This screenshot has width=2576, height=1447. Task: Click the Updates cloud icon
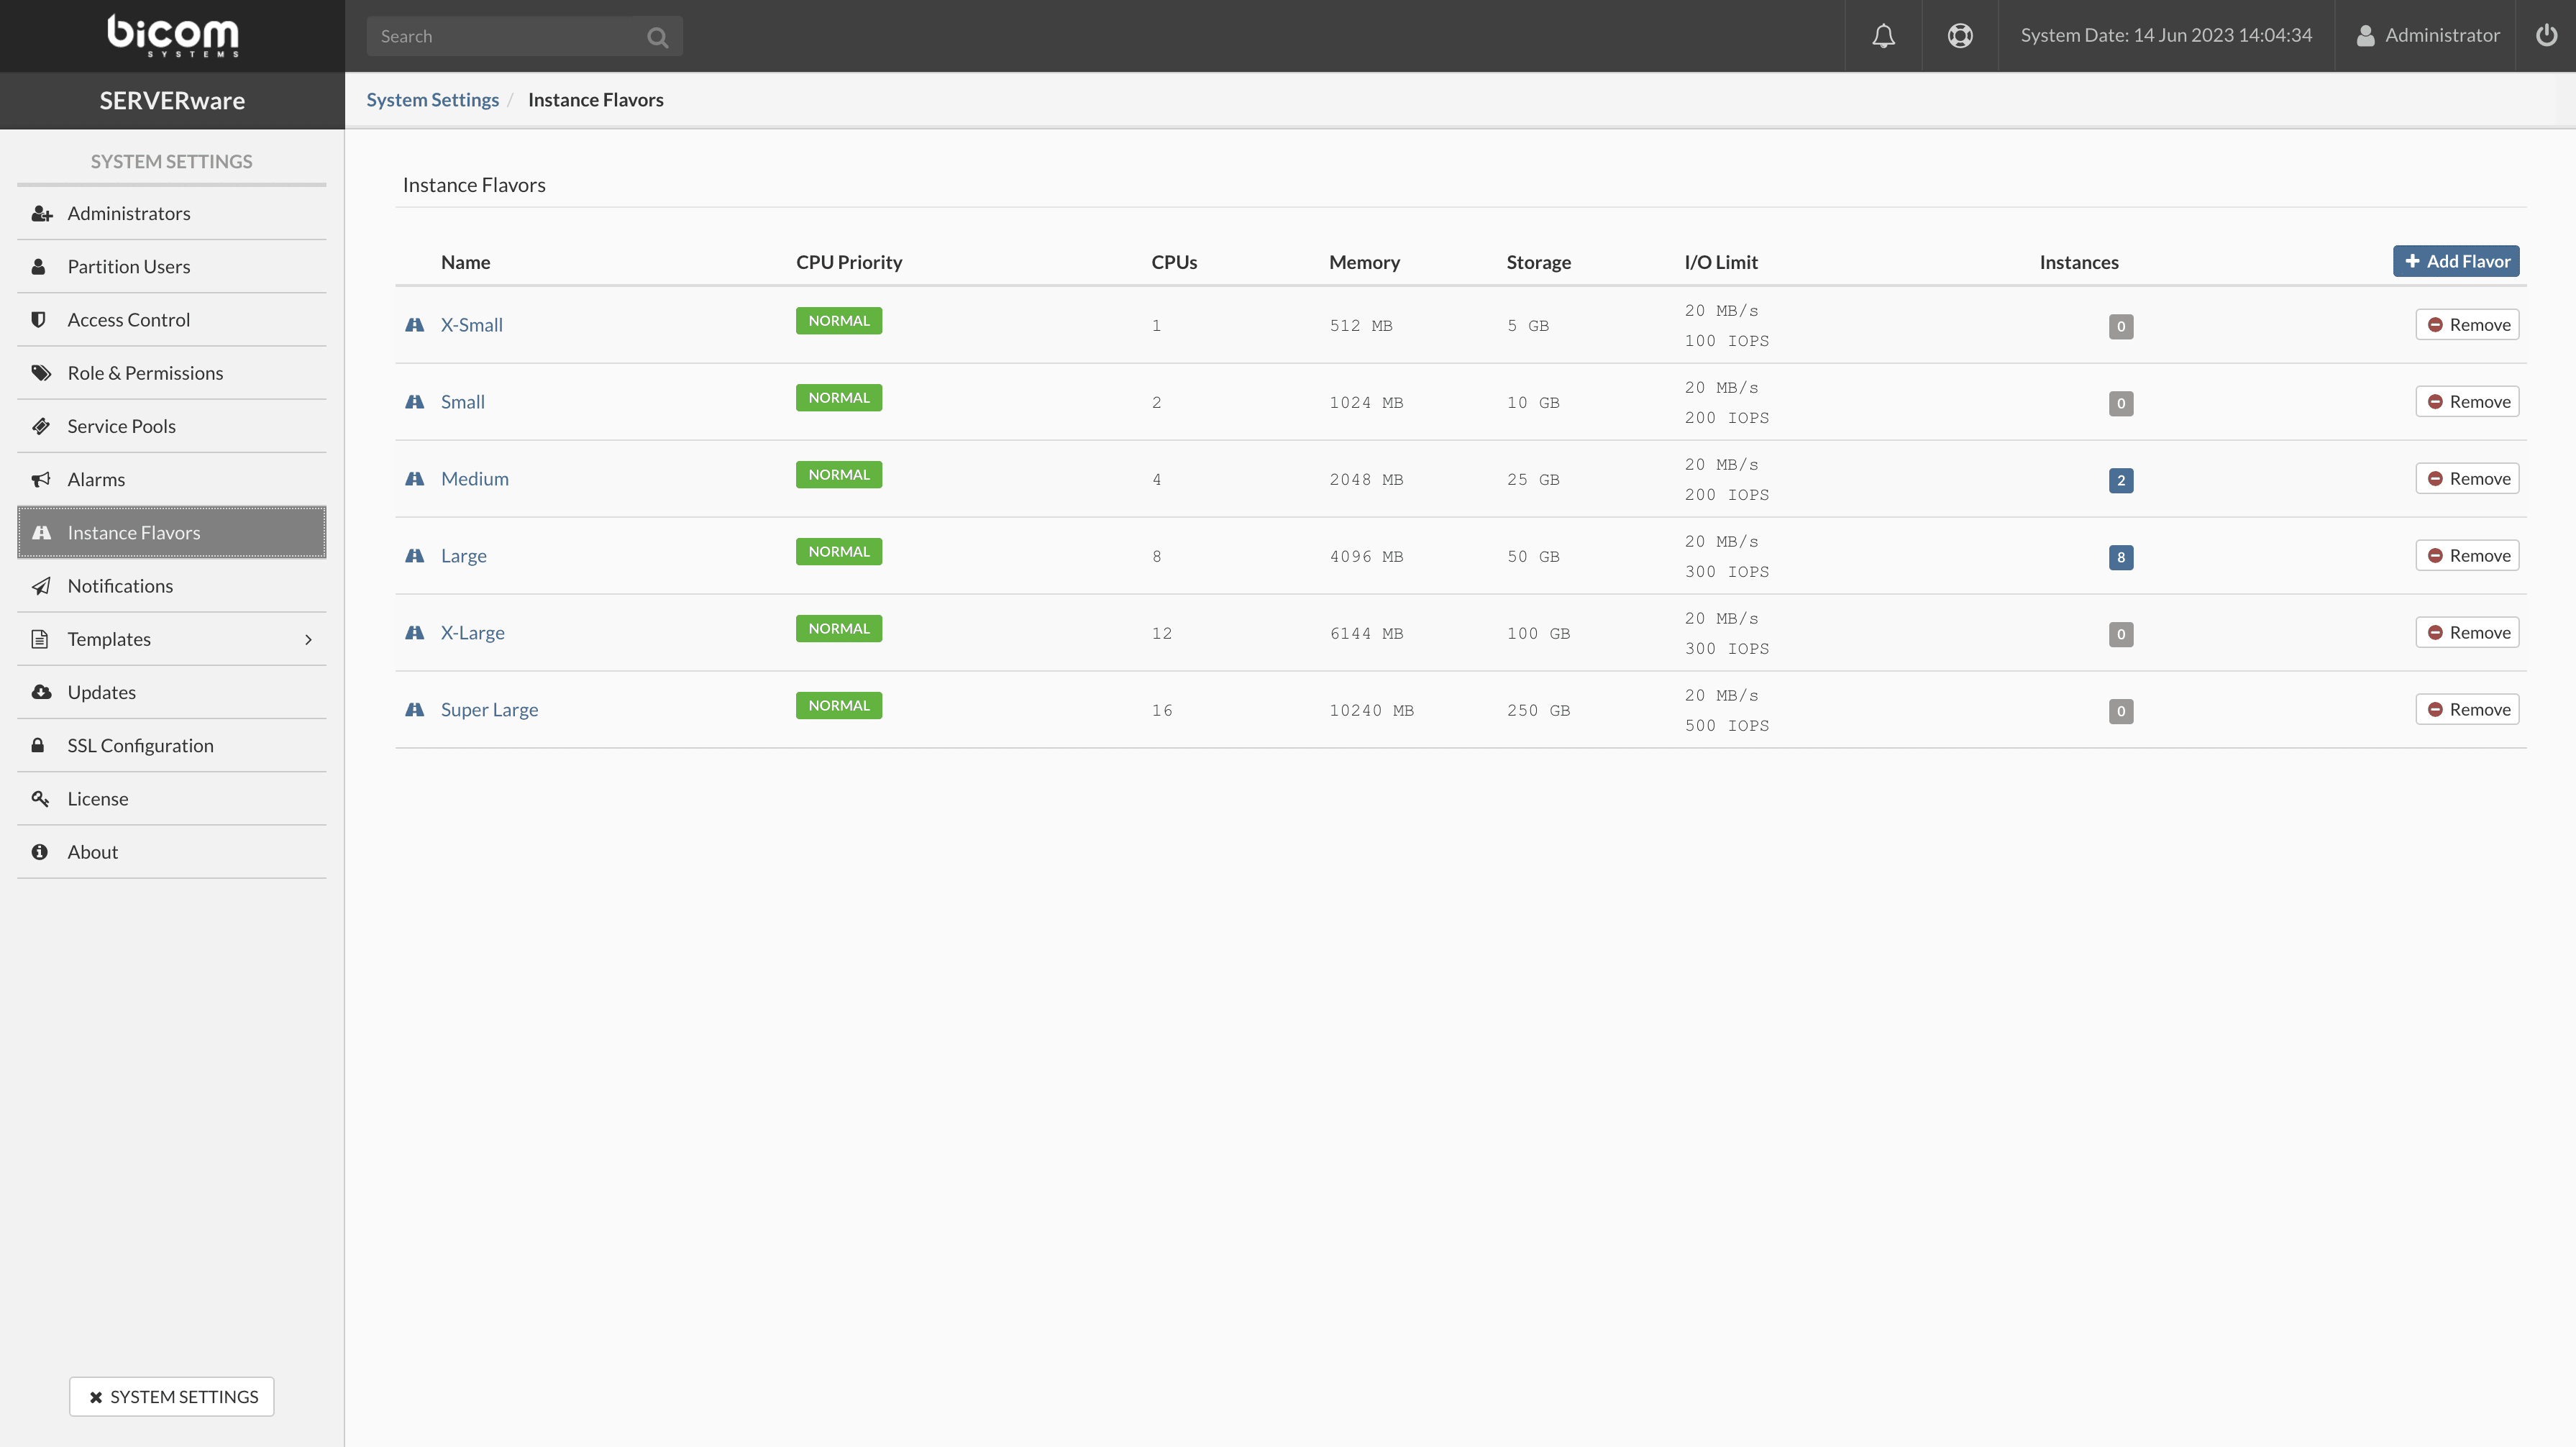[x=41, y=692]
